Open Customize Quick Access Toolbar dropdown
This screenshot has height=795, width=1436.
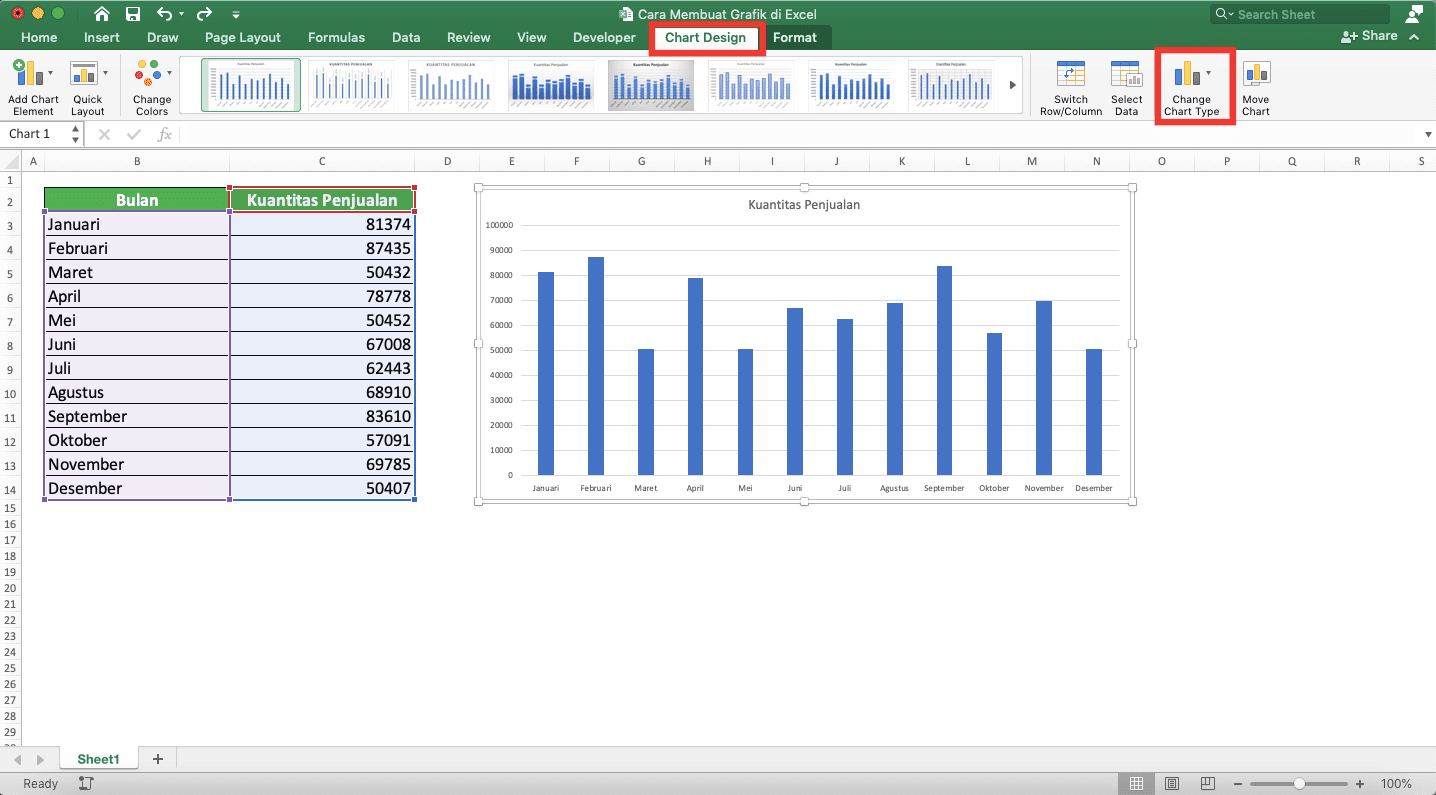point(236,15)
